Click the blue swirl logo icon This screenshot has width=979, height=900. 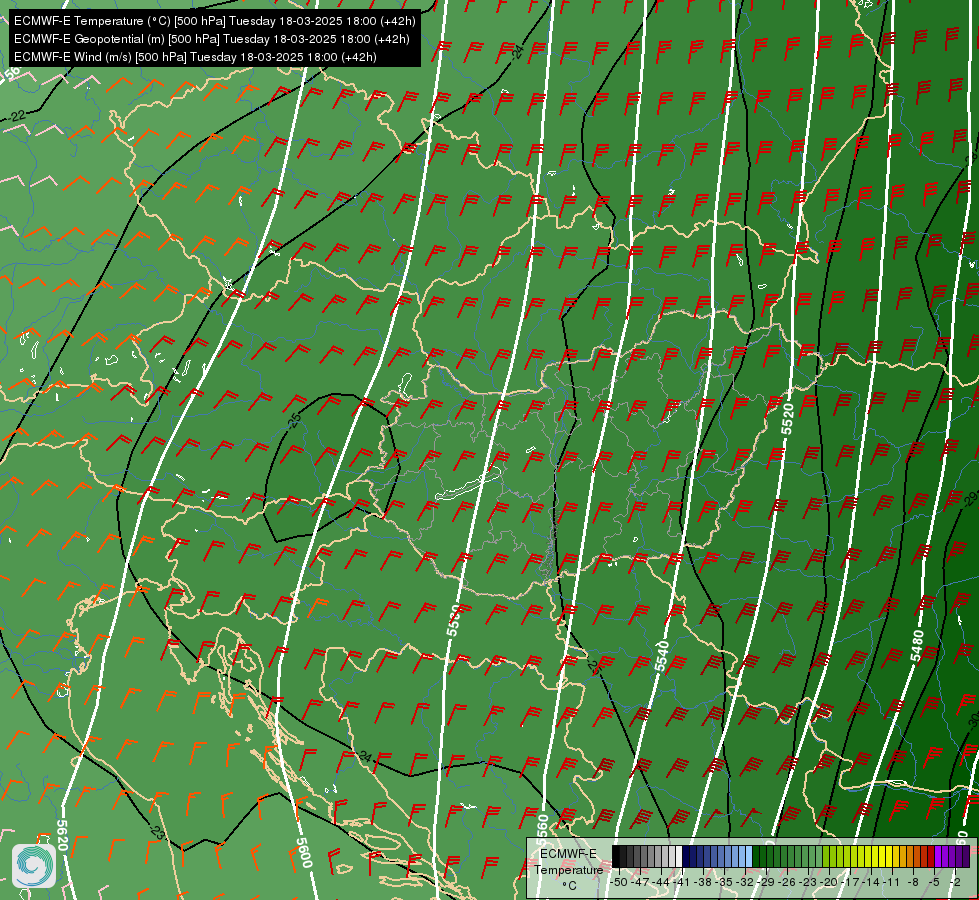pos(34,865)
